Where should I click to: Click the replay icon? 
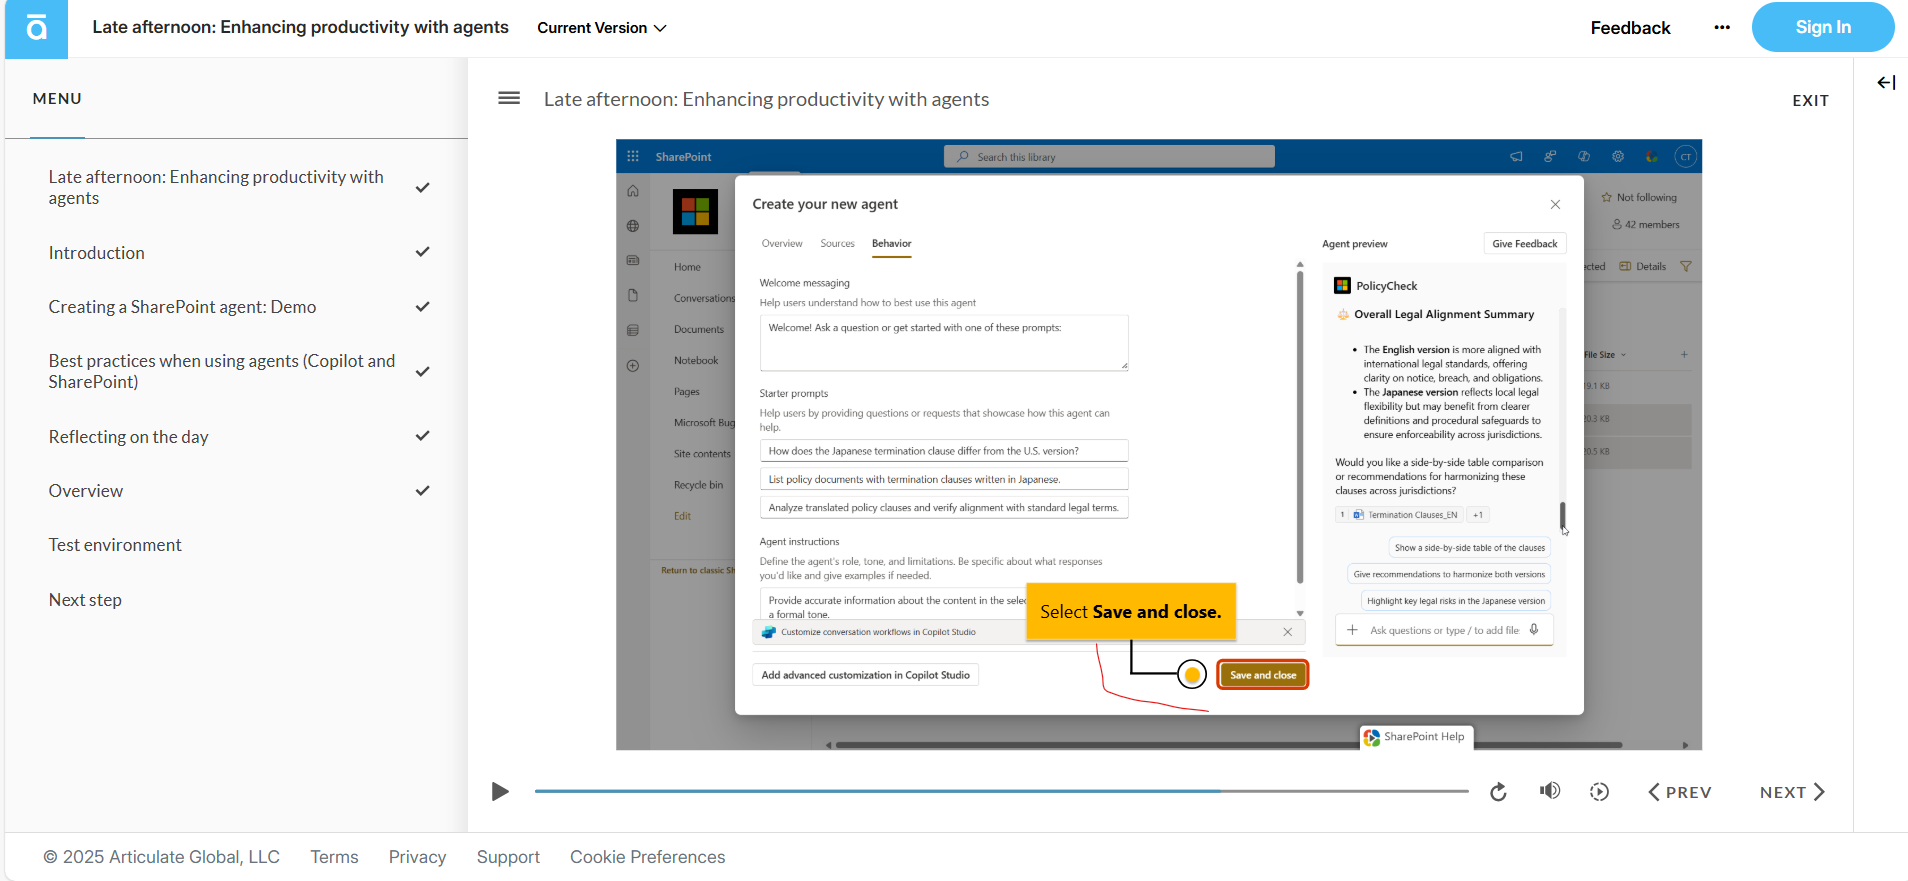click(x=1498, y=792)
